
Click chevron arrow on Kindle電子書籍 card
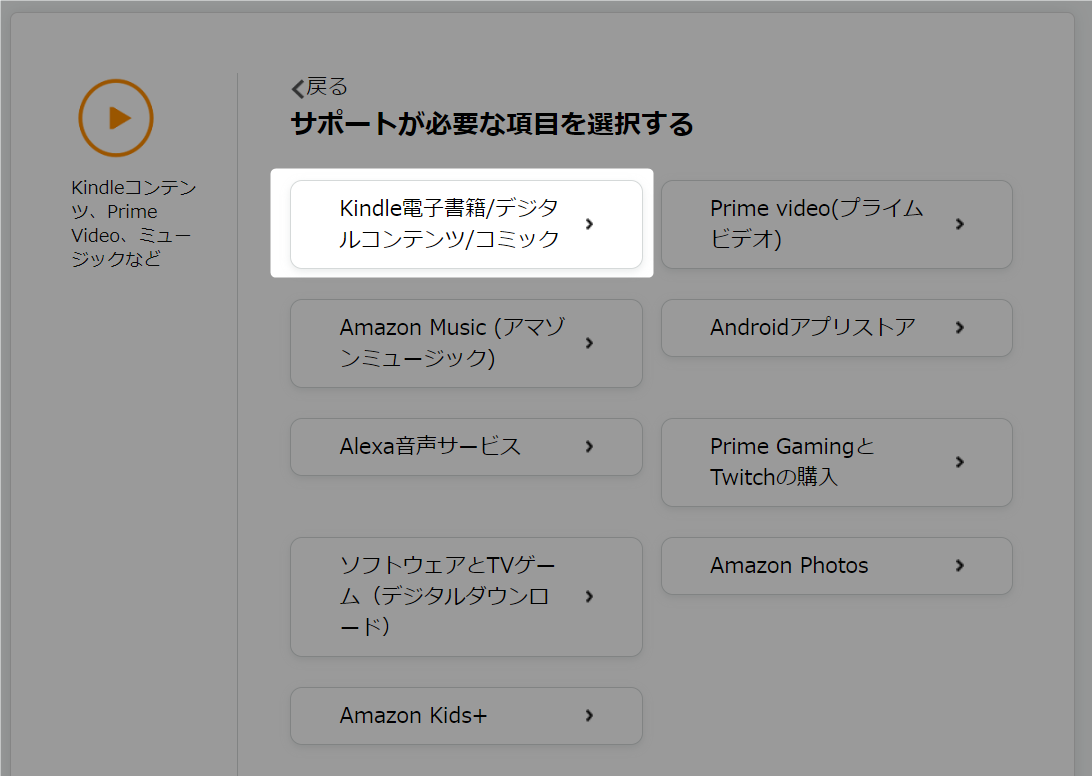click(589, 224)
